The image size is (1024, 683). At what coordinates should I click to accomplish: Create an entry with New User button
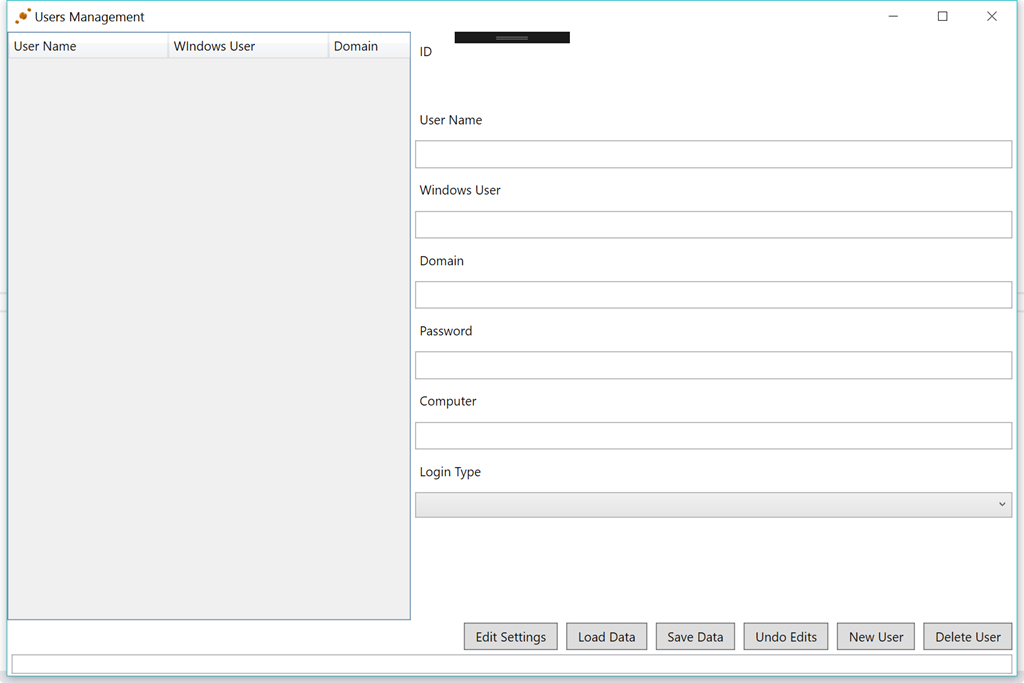(876, 637)
